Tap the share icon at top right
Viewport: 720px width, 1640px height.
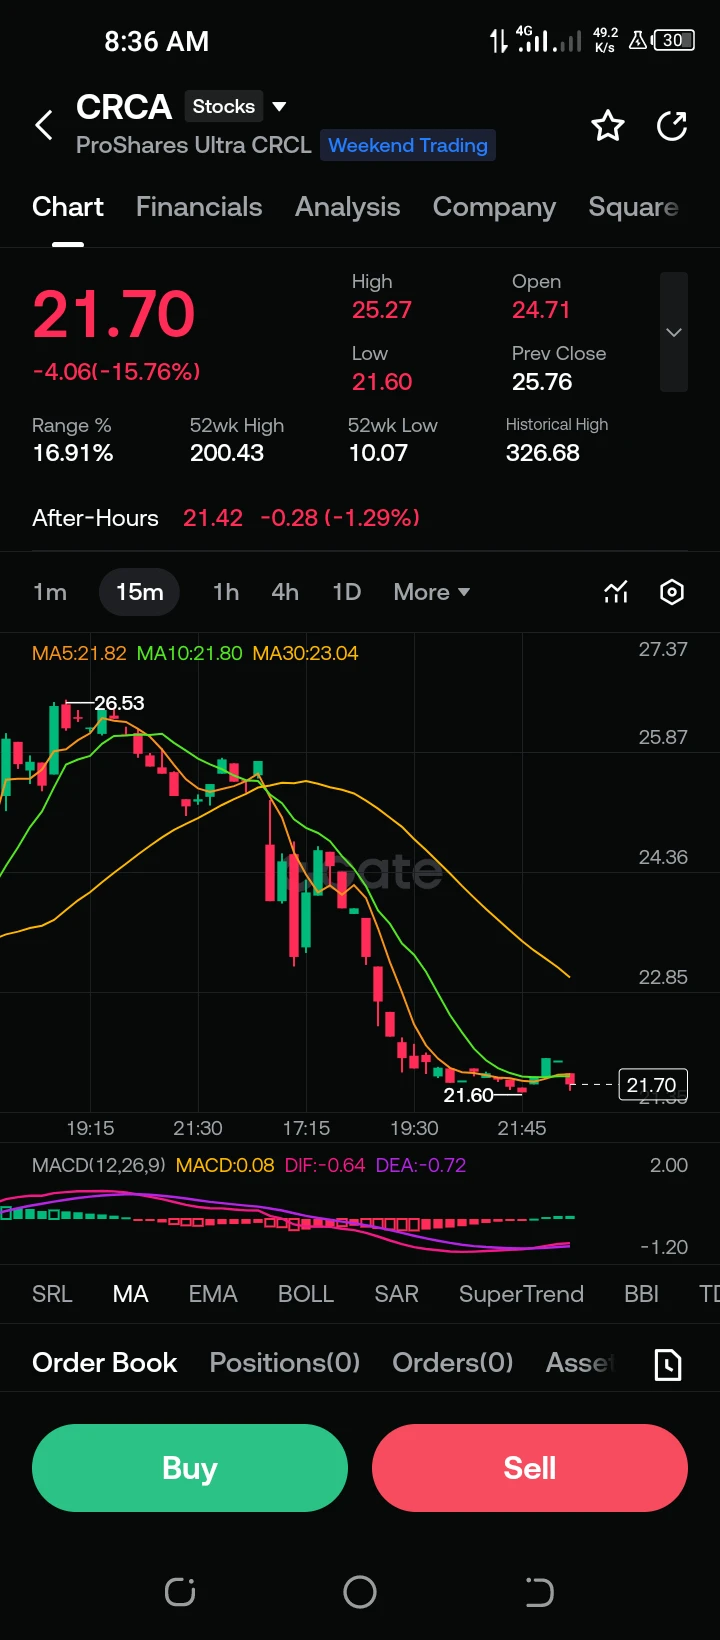[x=672, y=126]
